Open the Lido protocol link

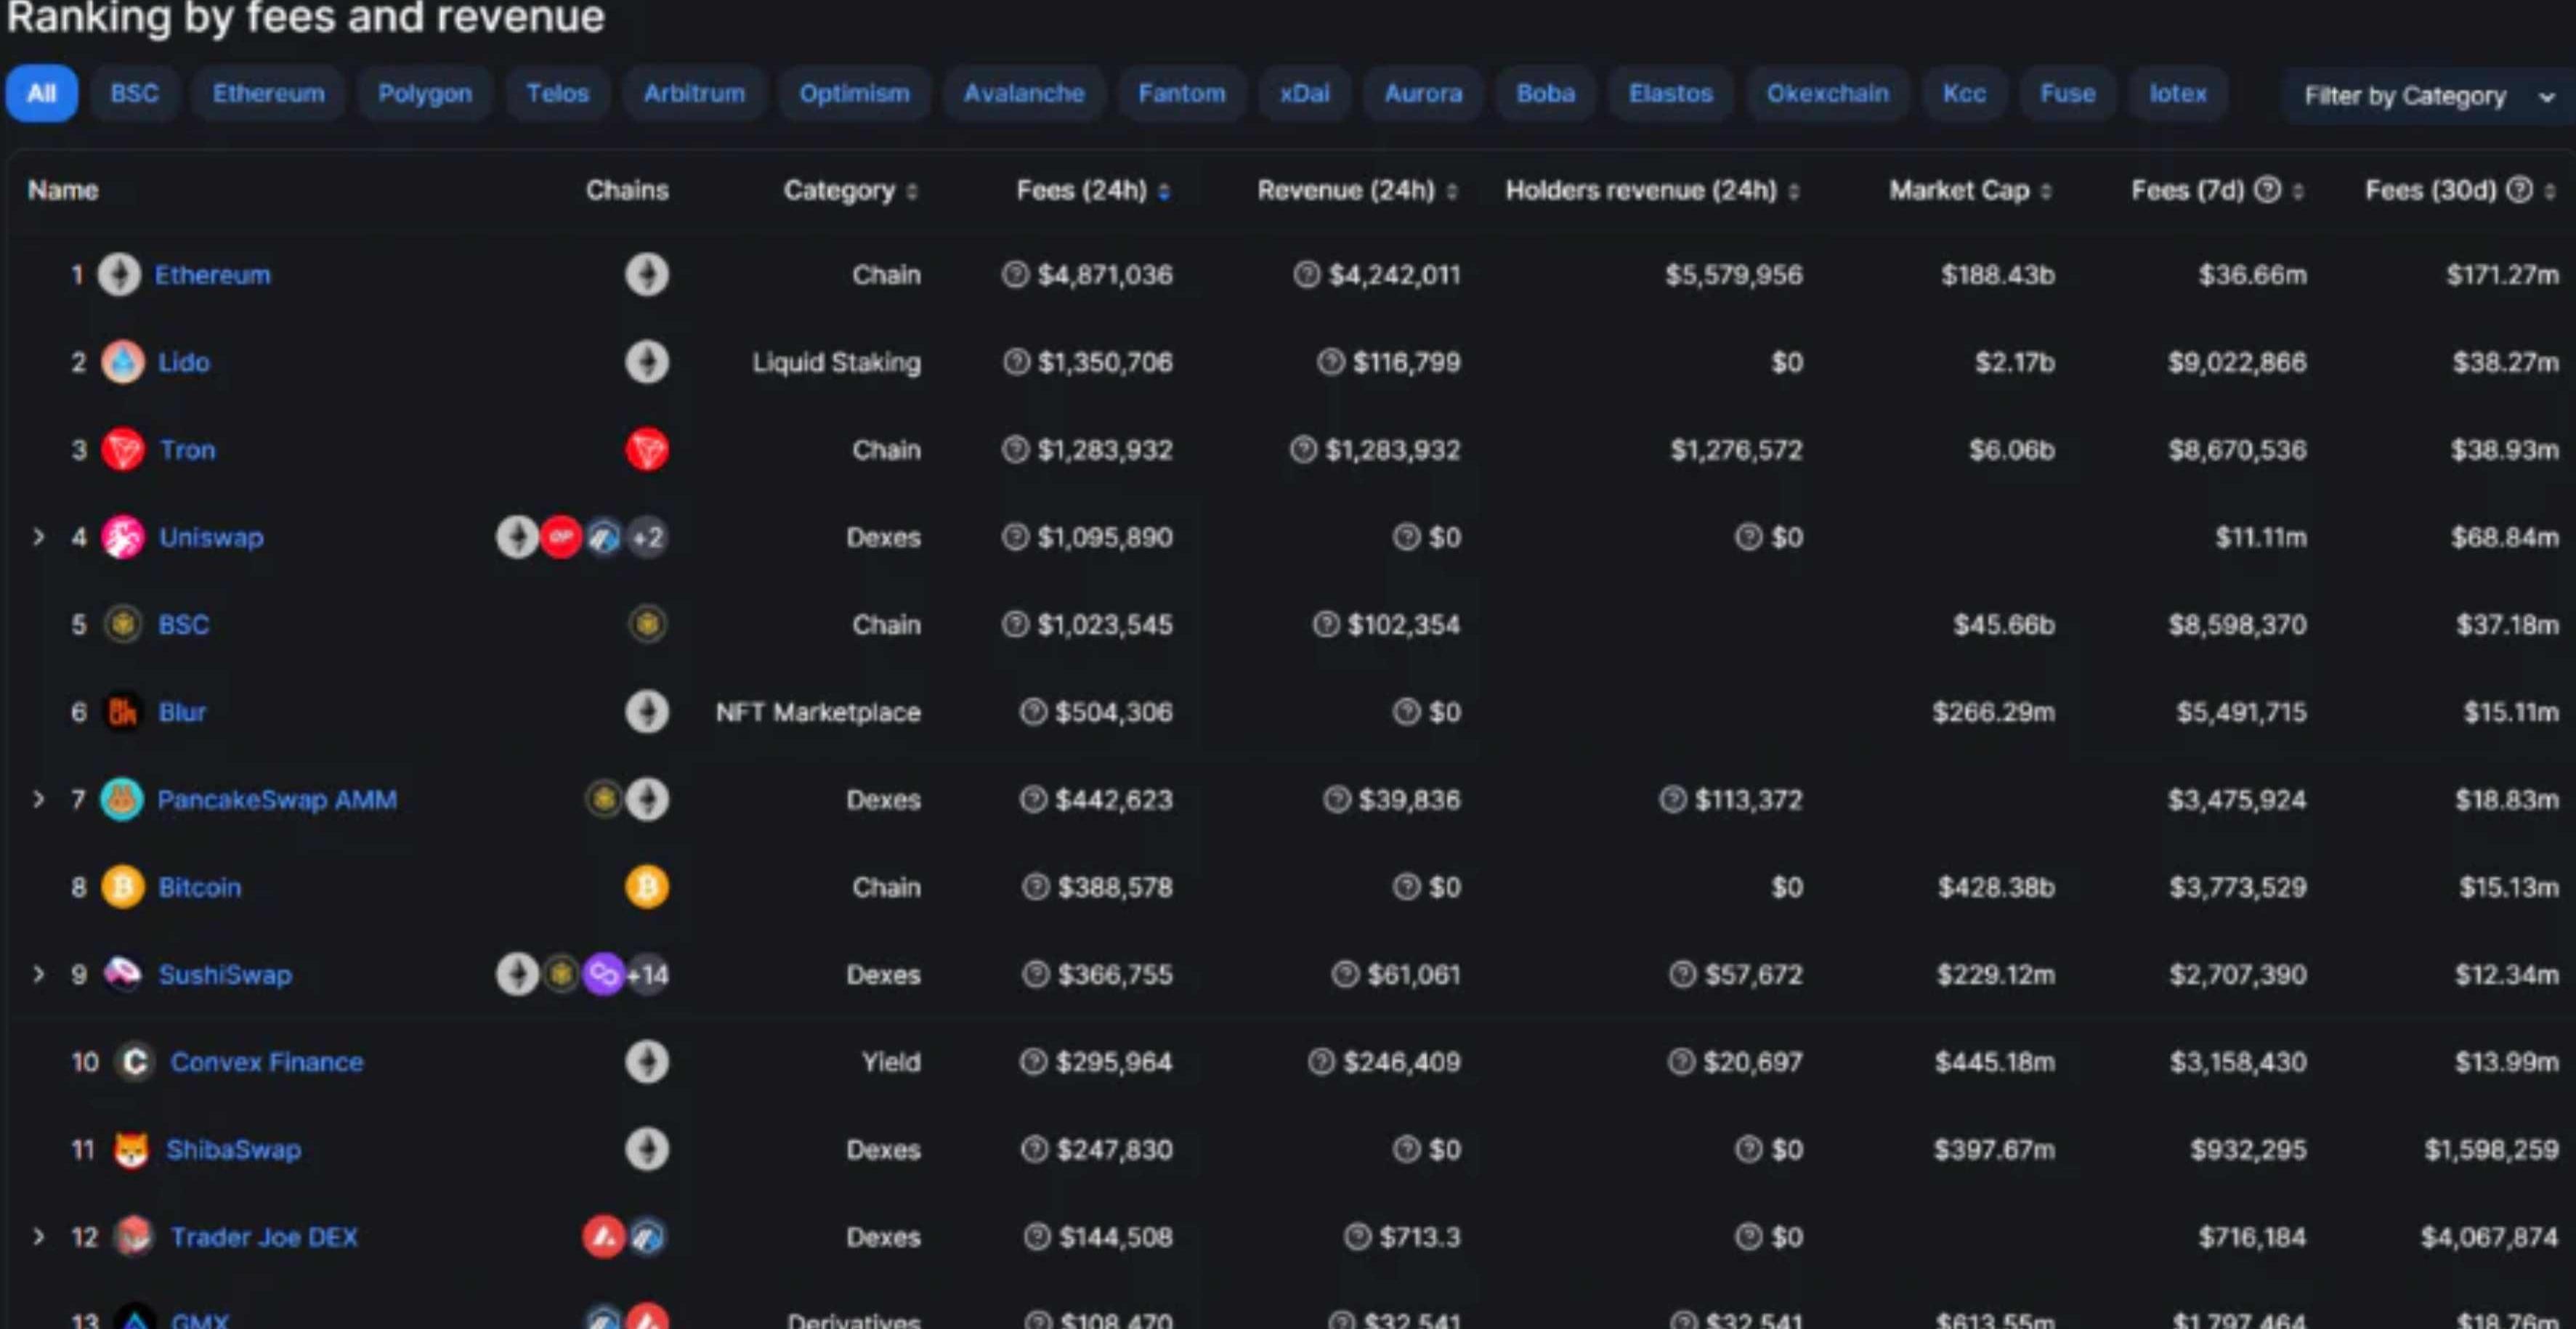pyautogui.click(x=184, y=363)
